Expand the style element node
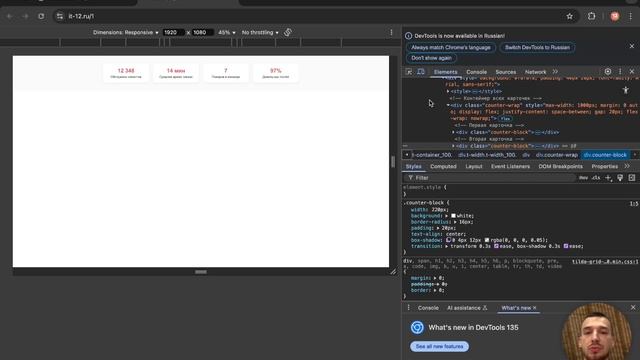This screenshot has height=360, width=640. pos(448,91)
